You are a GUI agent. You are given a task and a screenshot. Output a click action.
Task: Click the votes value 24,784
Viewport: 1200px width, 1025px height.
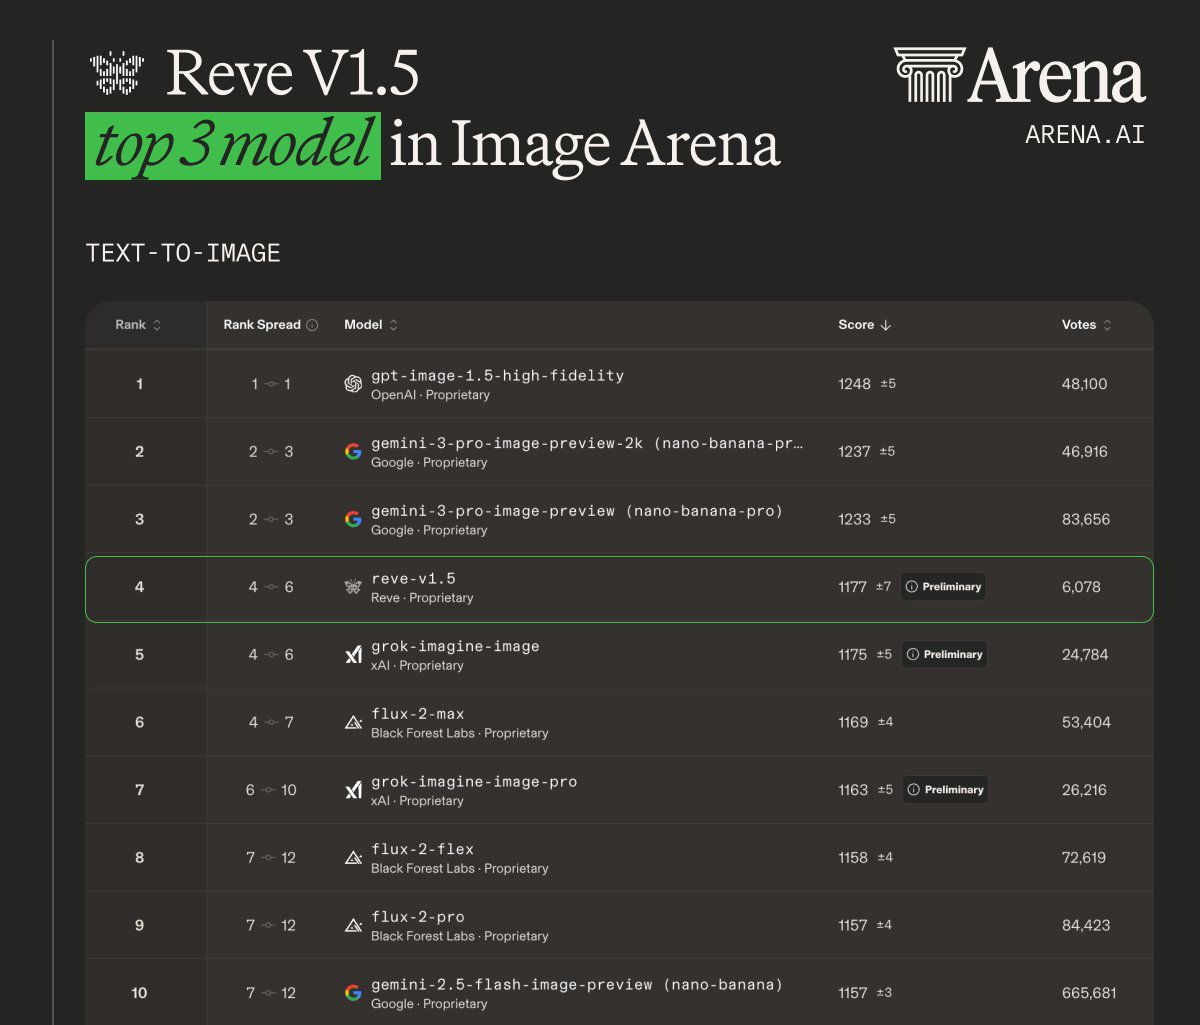pos(1086,654)
